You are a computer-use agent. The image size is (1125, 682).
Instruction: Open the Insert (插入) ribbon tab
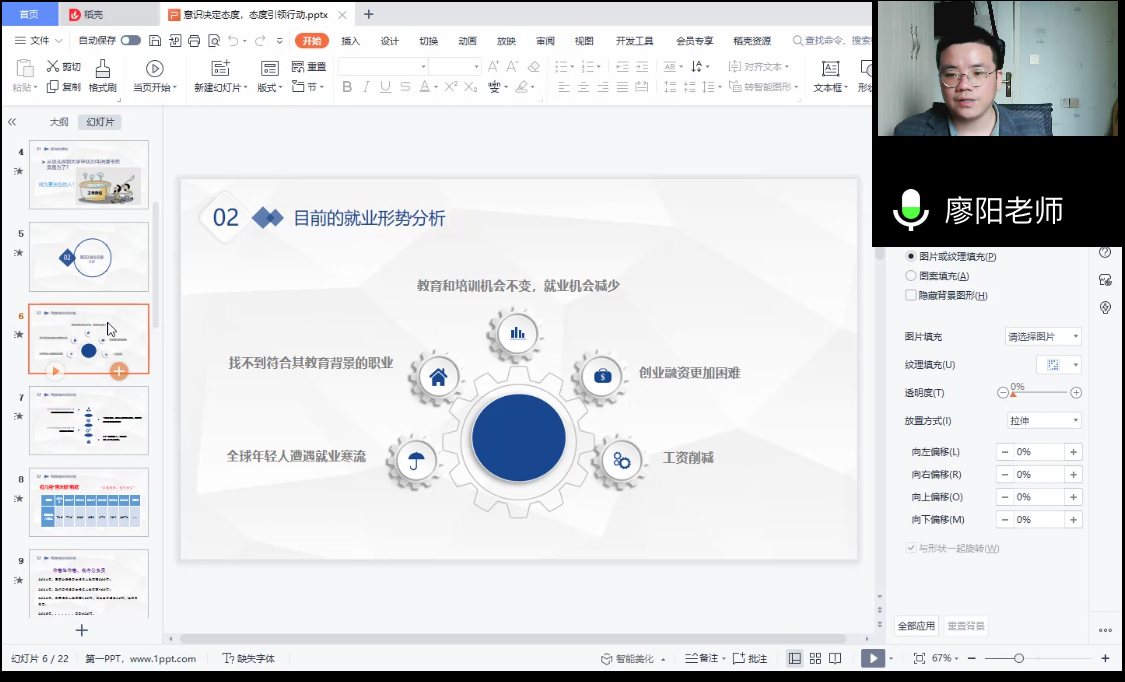(350, 41)
